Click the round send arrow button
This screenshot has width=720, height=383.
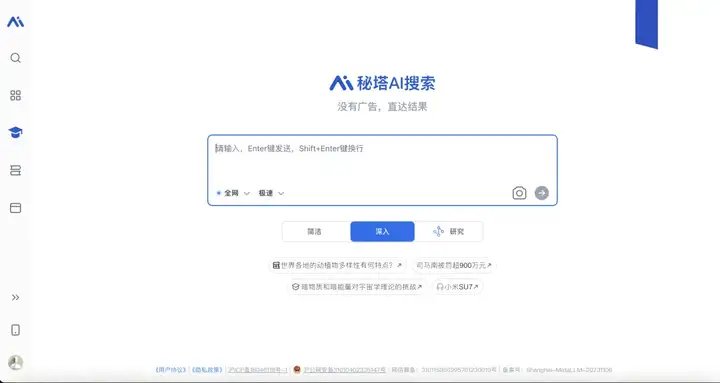tap(542, 193)
